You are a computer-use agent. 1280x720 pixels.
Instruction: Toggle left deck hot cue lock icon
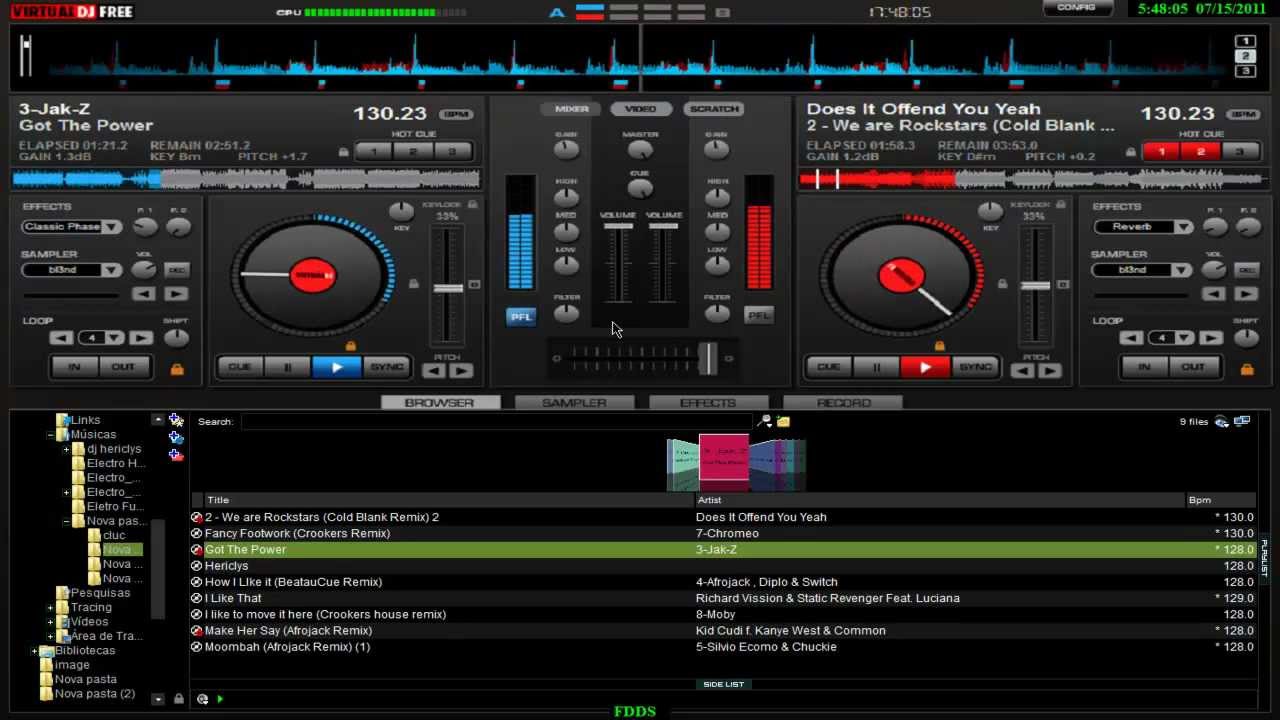344,152
